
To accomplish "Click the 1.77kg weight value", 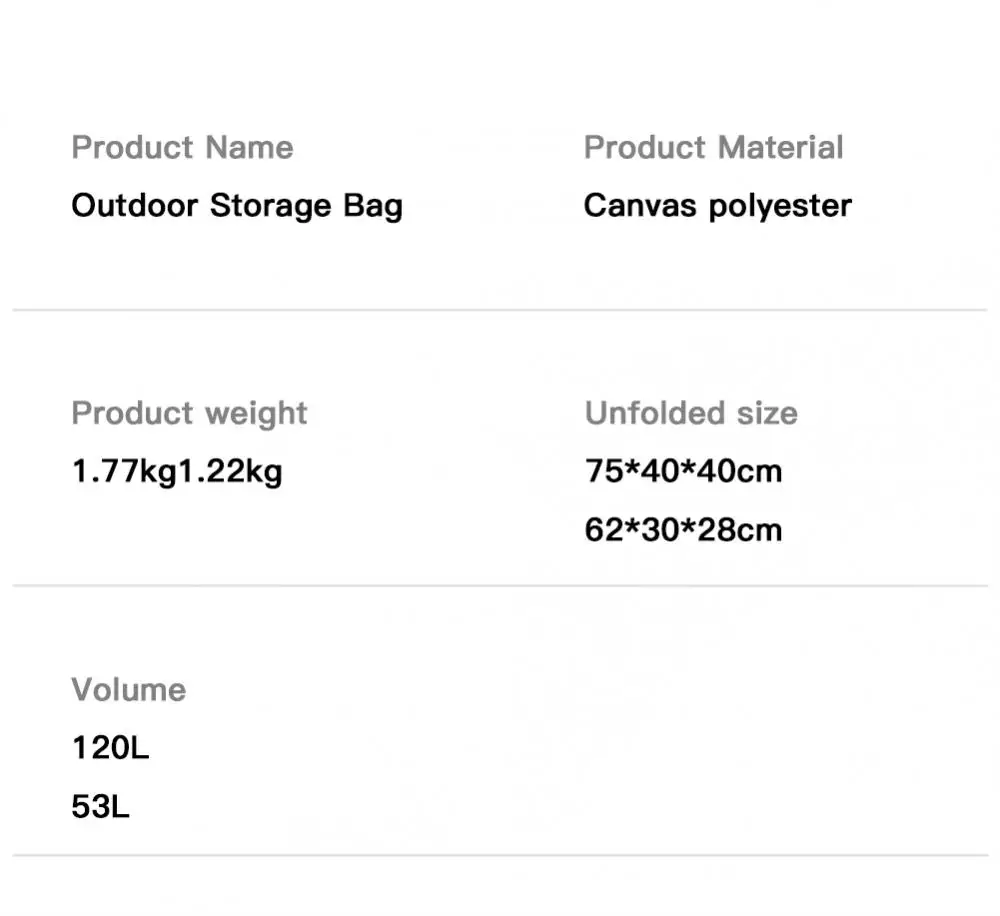I will click(x=124, y=470).
